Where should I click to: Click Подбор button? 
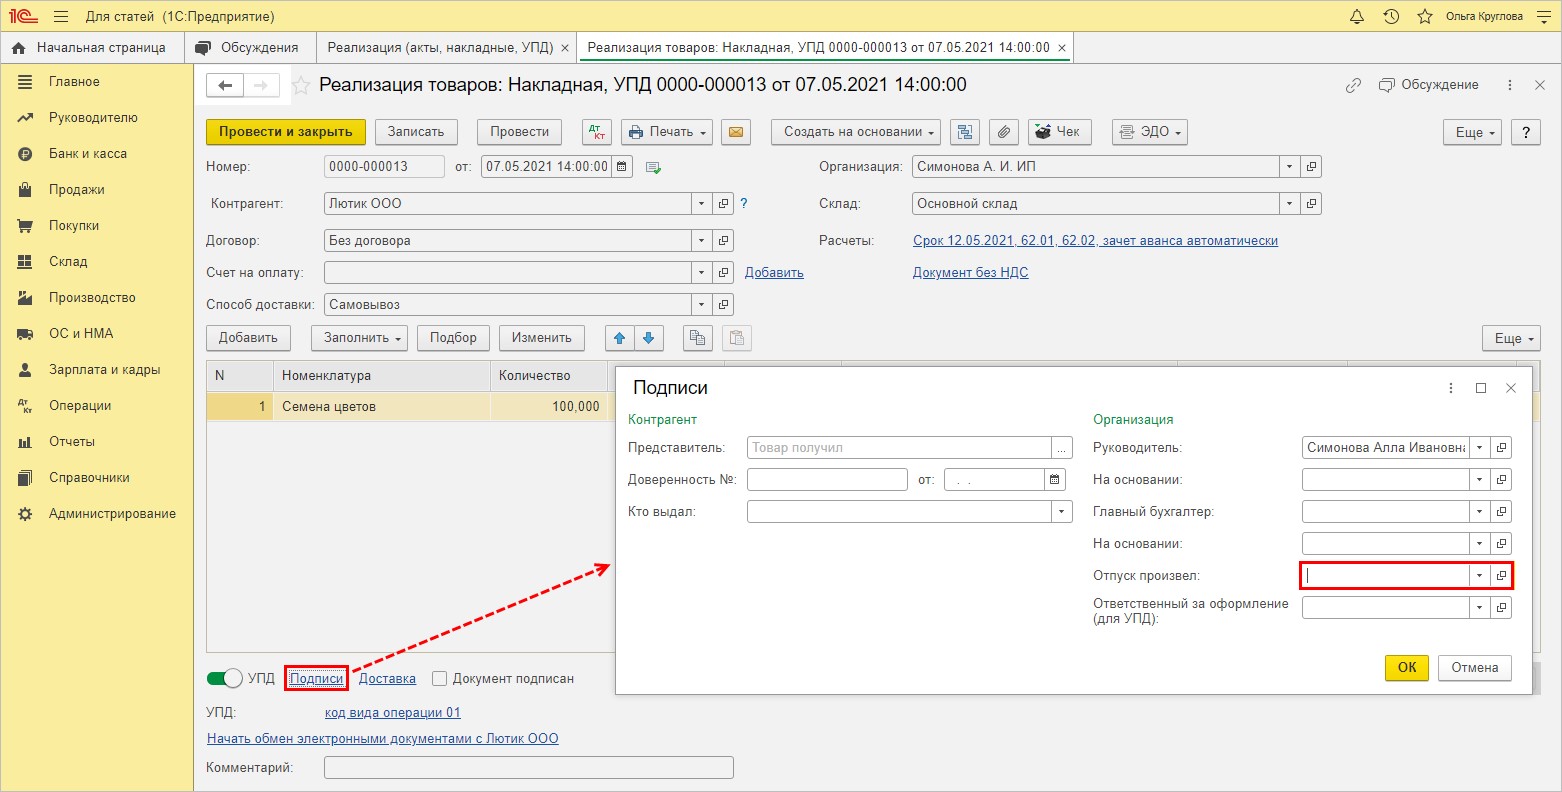pyautogui.click(x=454, y=338)
